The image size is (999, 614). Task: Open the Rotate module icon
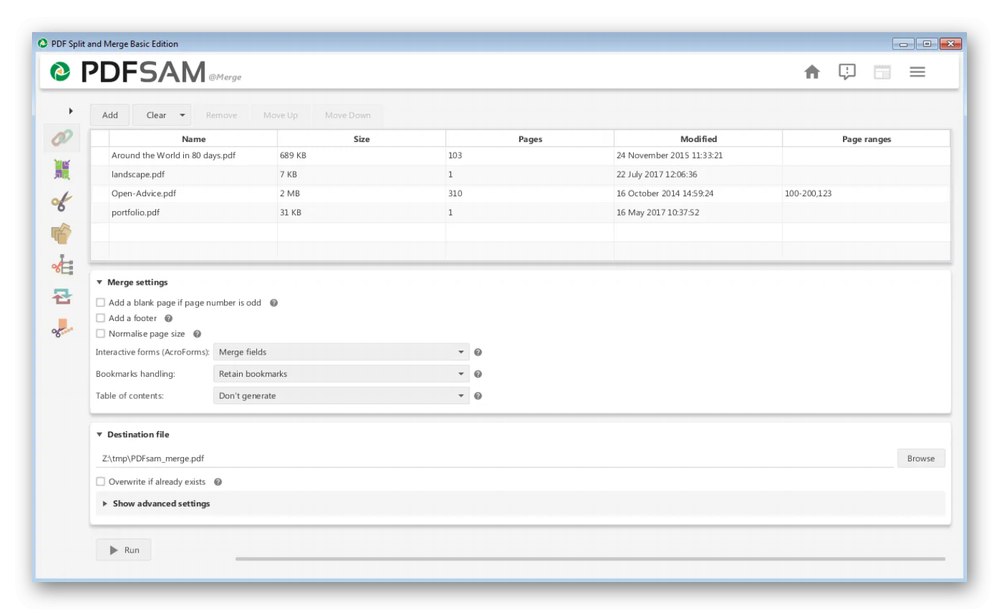point(62,296)
